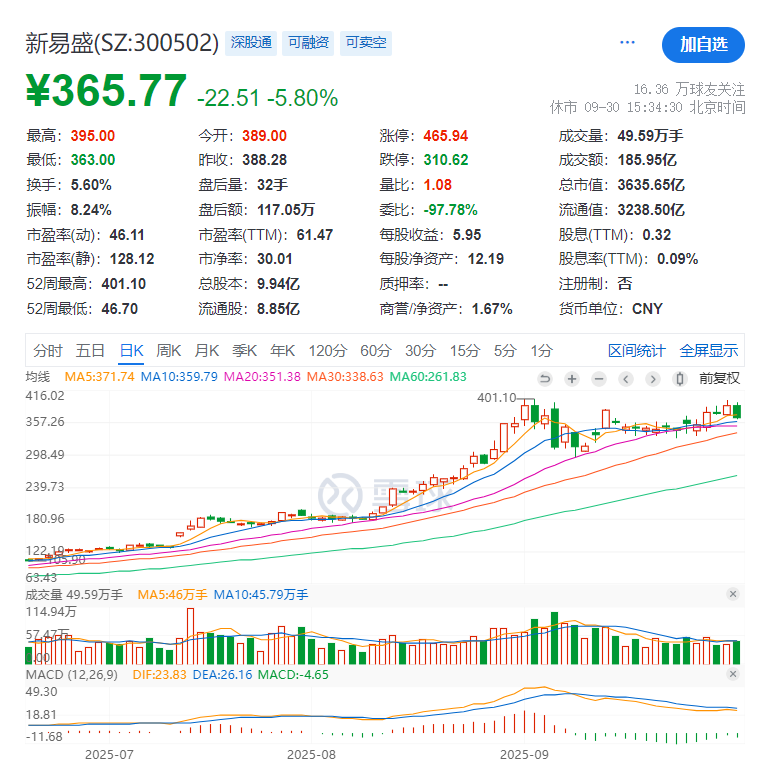Screen dimensions: 762x768
Task: Click the chart reset (undo arrow) icon
Action: (545, 379)
